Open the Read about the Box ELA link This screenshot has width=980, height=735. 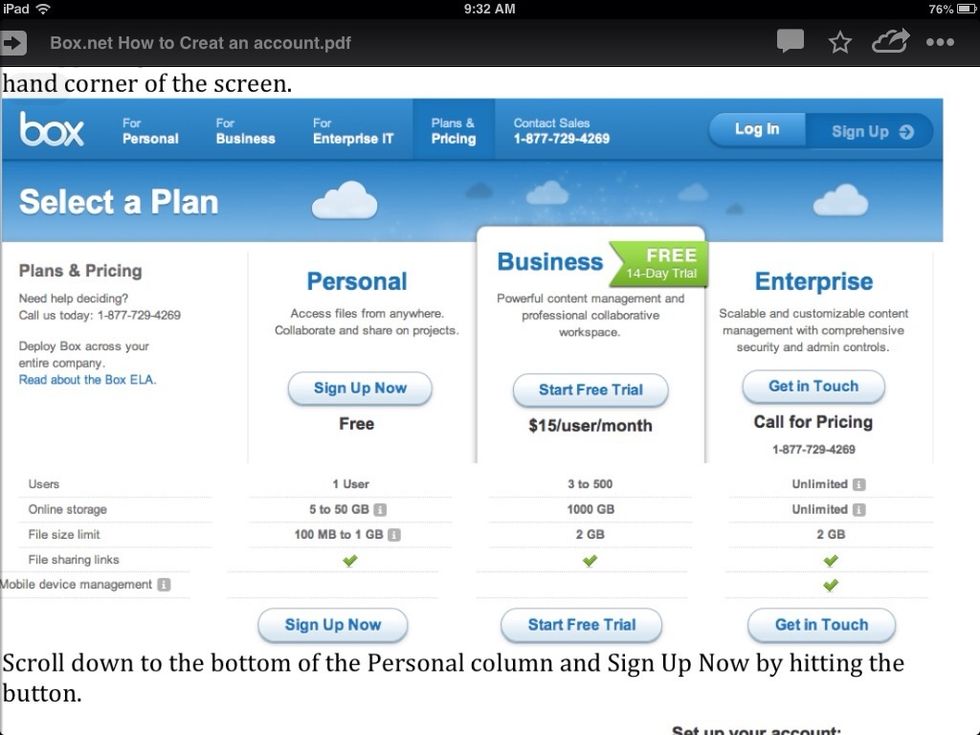click(x=87, y=380)
